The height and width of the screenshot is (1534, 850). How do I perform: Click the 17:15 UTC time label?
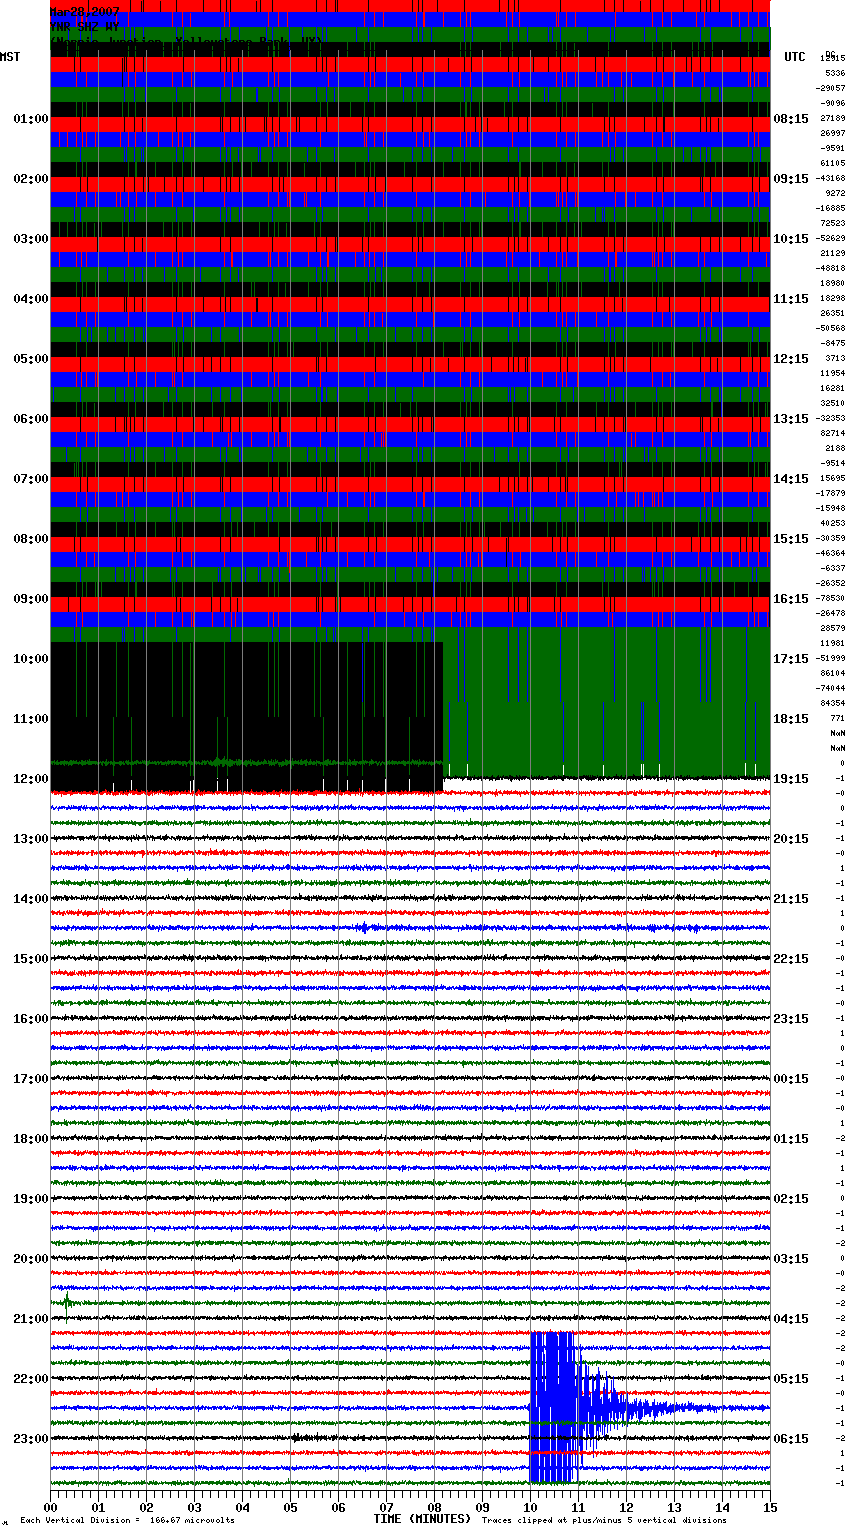point(791,659)
